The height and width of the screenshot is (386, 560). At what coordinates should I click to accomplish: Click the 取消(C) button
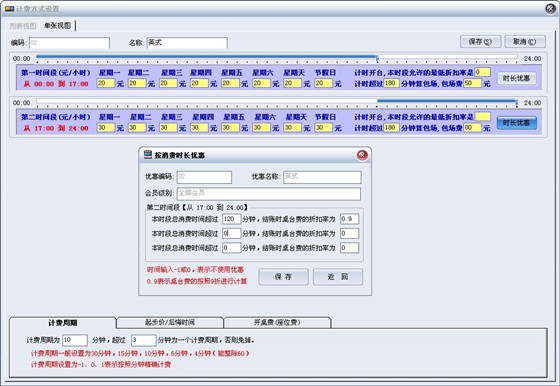tap(525, 42)
